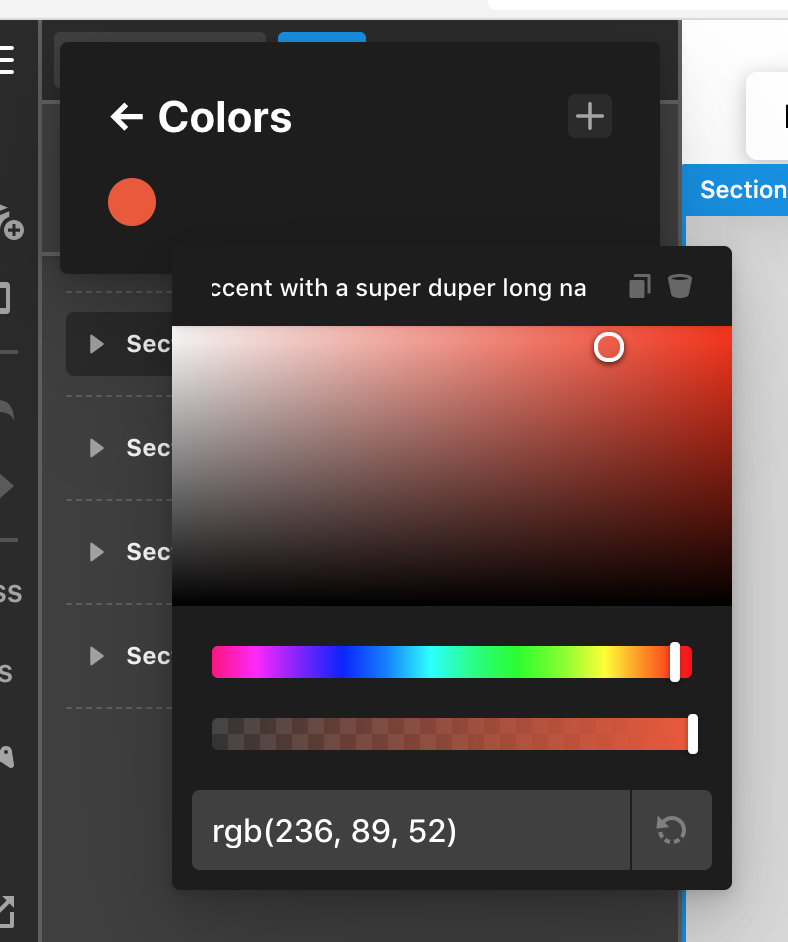Select the orange-red color swatch under Colors
This screenshot has width=788, height=942.
(x=132, y=202)
